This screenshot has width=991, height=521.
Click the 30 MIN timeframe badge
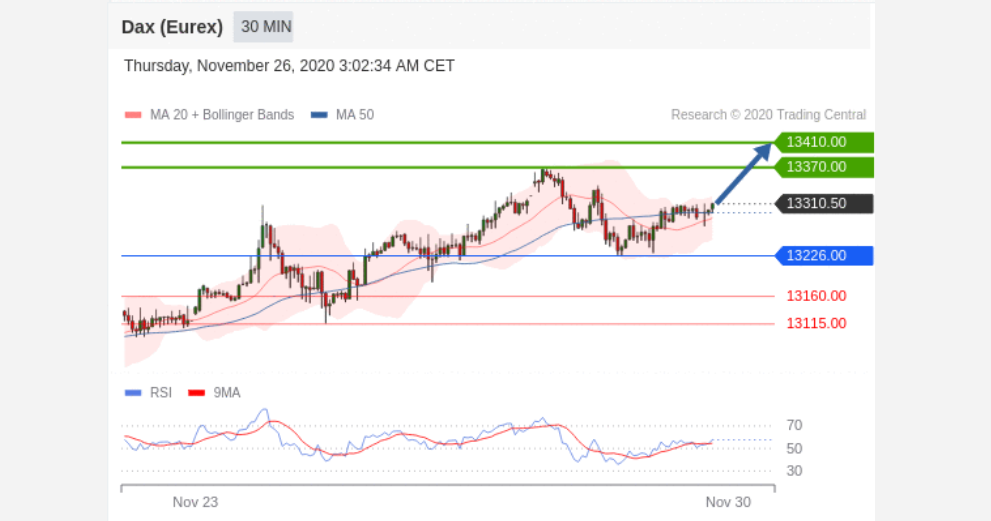[x=263, y=27]
